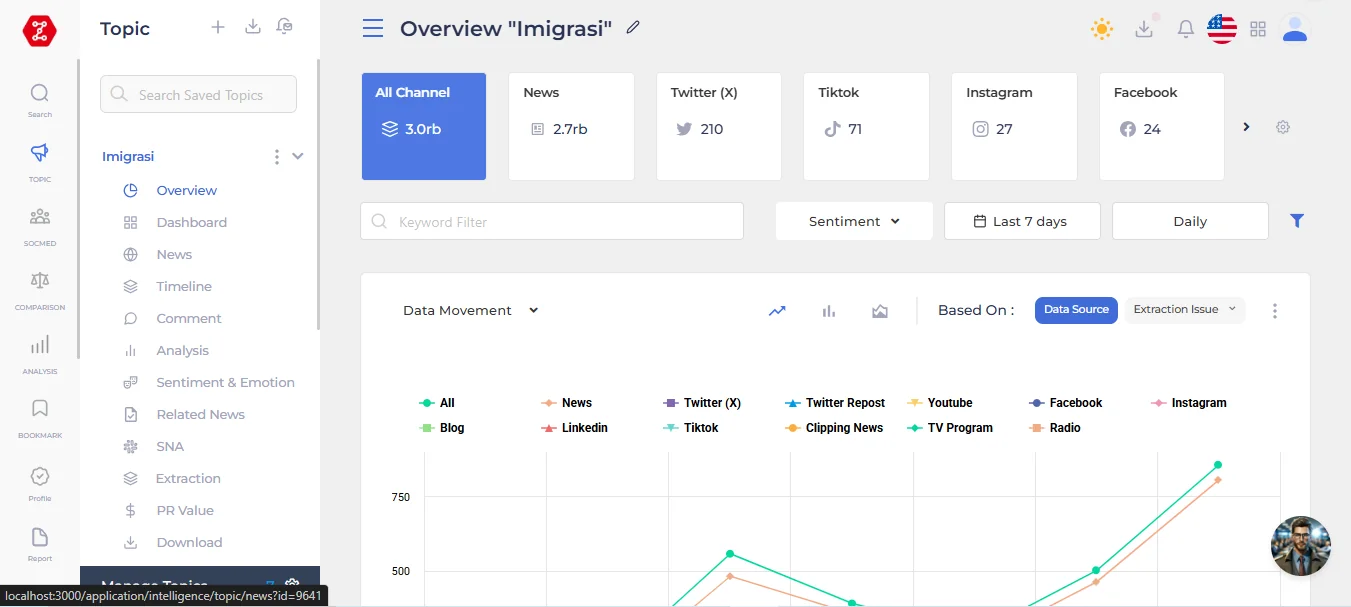The height and width of the screenshot is (607, 1351).
Task: Toggle the Data Source option
Action: [x=1076, y=310]
